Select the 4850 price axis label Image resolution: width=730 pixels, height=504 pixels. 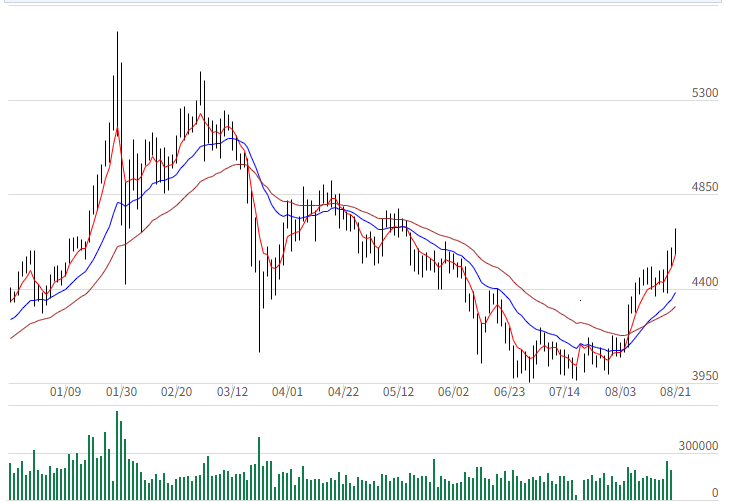pos(705,187)
